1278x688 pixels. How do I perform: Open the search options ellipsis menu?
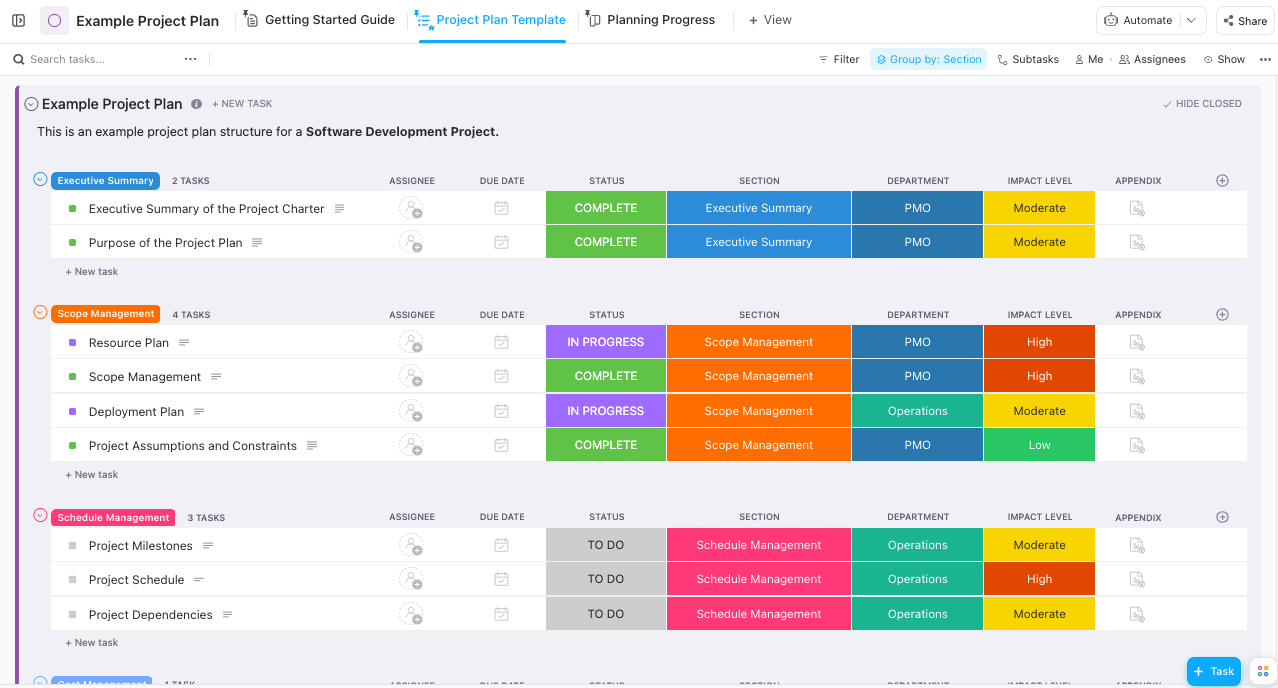pyautogui.click(x=190, y=59)
